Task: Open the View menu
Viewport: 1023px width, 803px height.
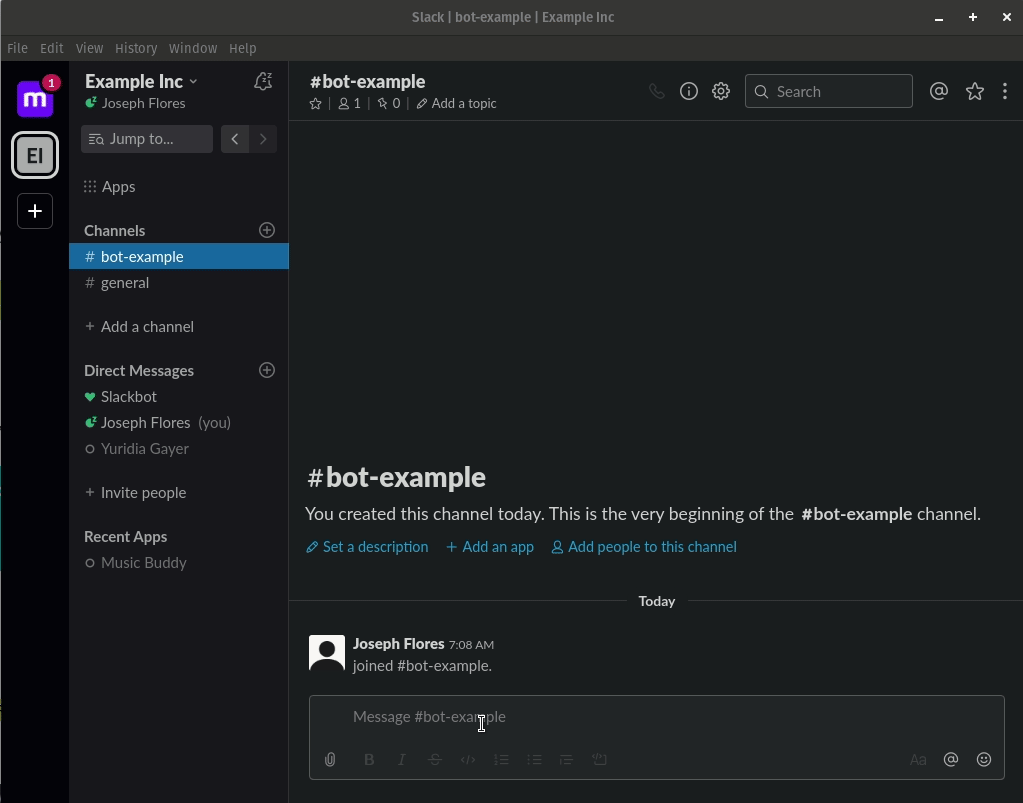Action: coord(89,48)
